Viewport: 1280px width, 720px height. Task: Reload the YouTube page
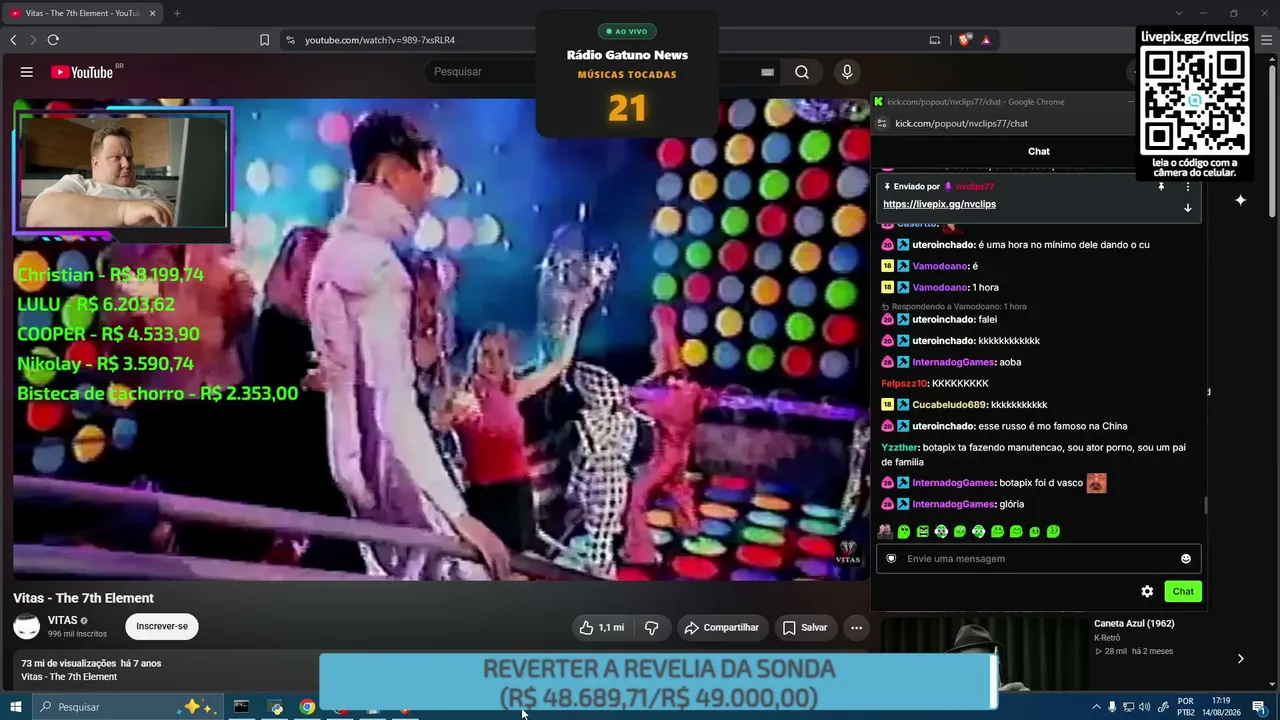[53, 40]
